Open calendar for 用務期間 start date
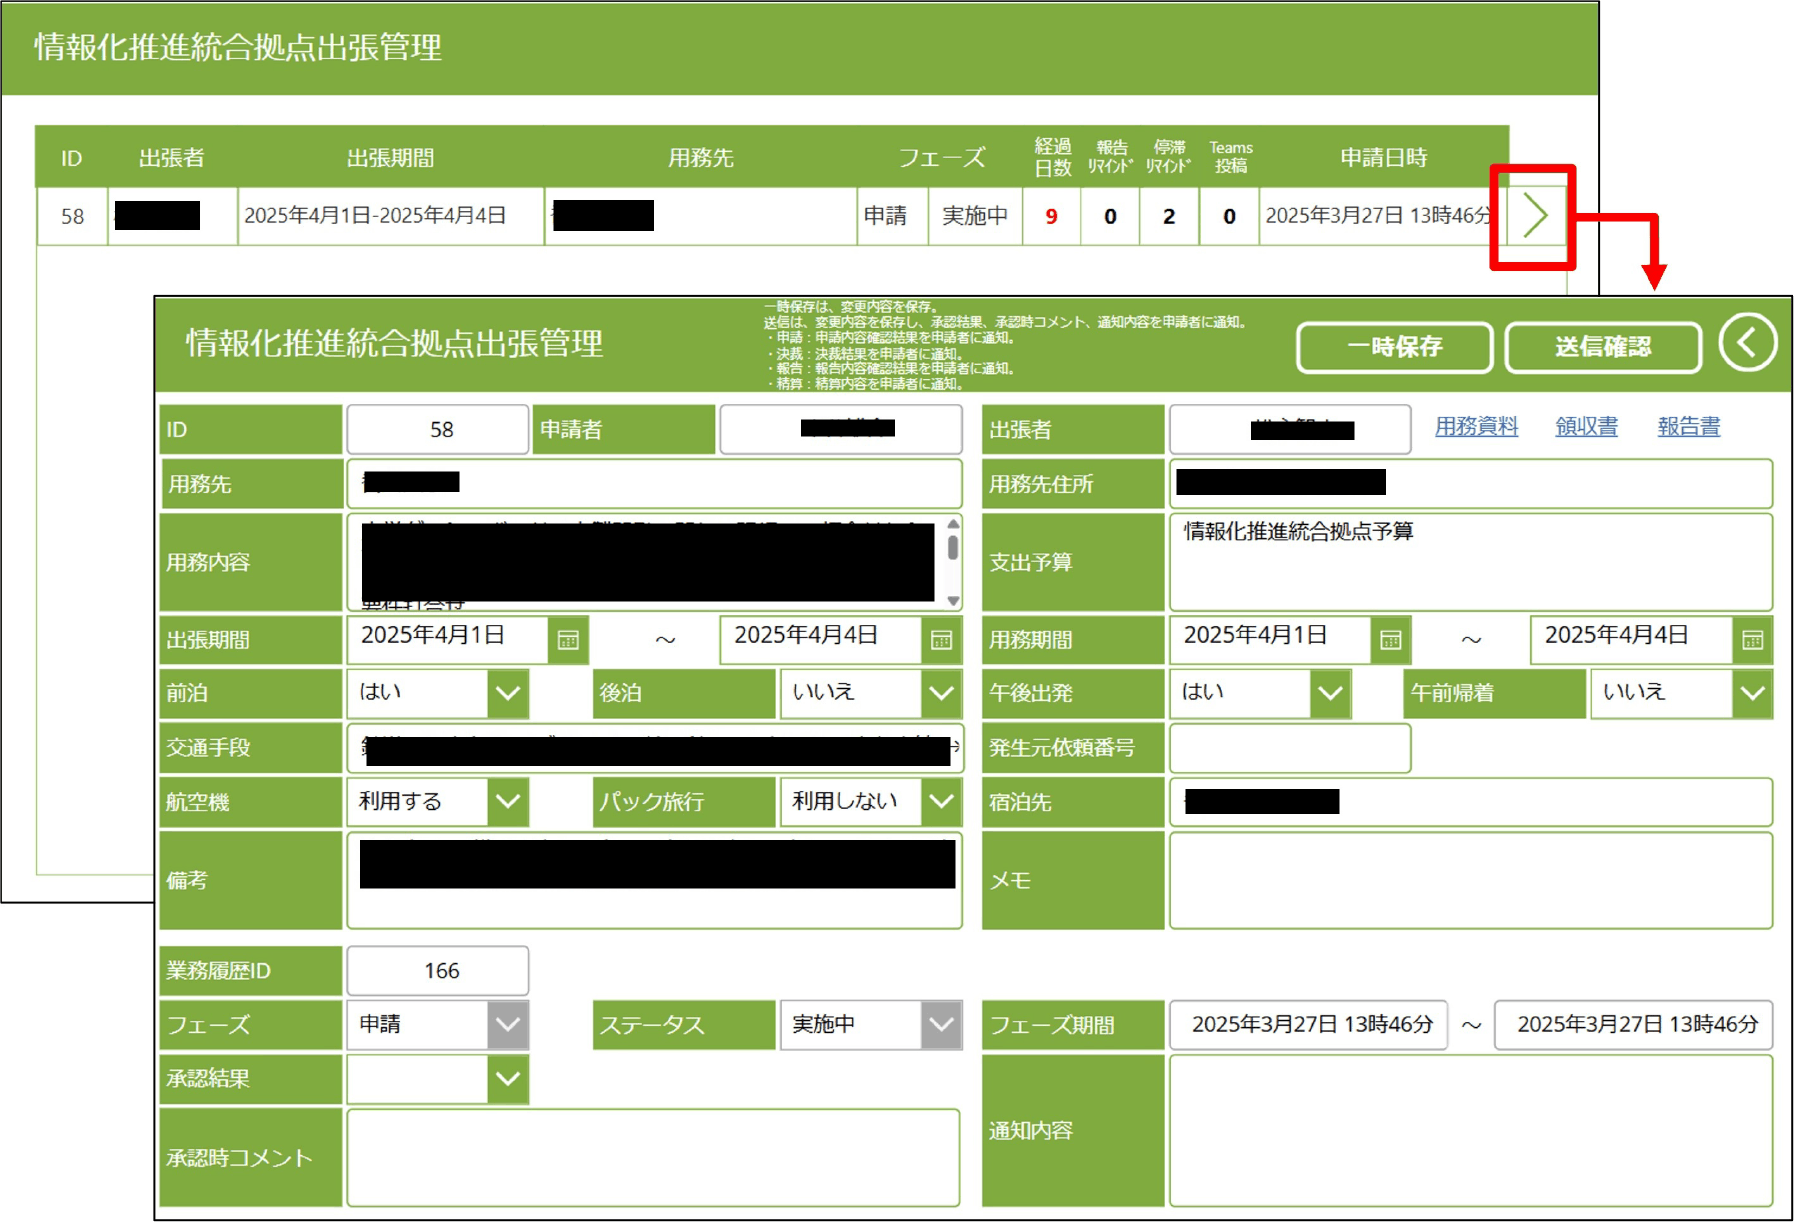Screen dimensions: 1794x1222 click(1391, 640)
